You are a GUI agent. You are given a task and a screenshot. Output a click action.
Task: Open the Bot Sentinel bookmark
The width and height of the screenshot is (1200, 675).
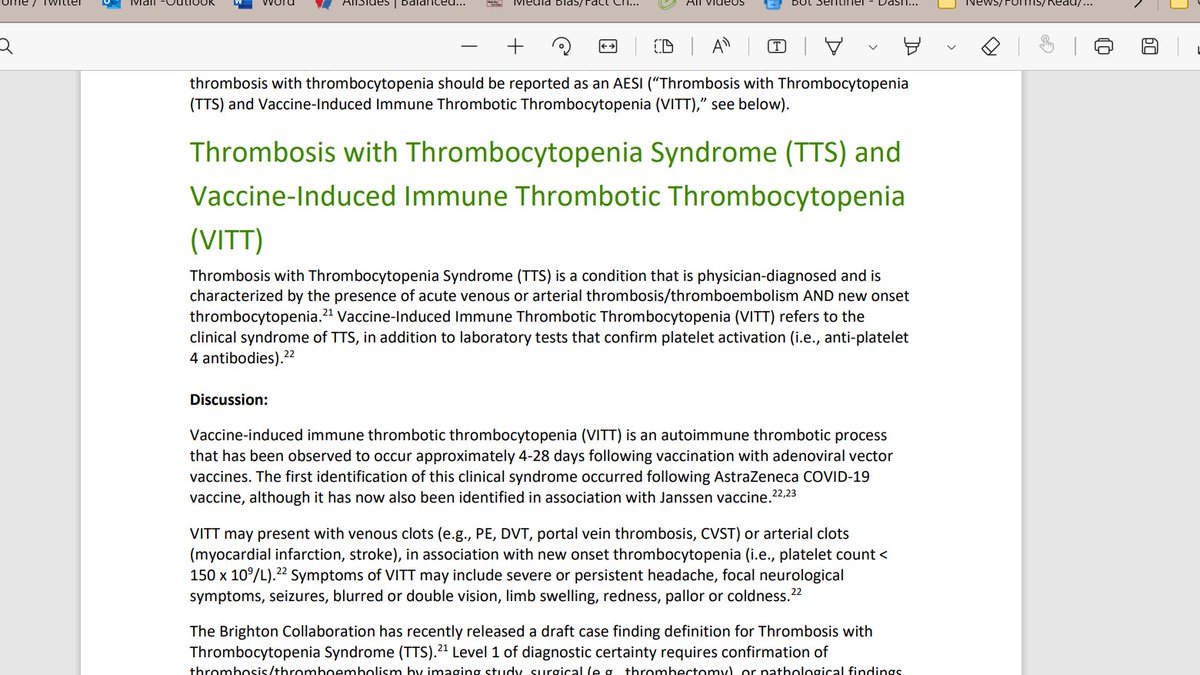(x=841, y=4)
